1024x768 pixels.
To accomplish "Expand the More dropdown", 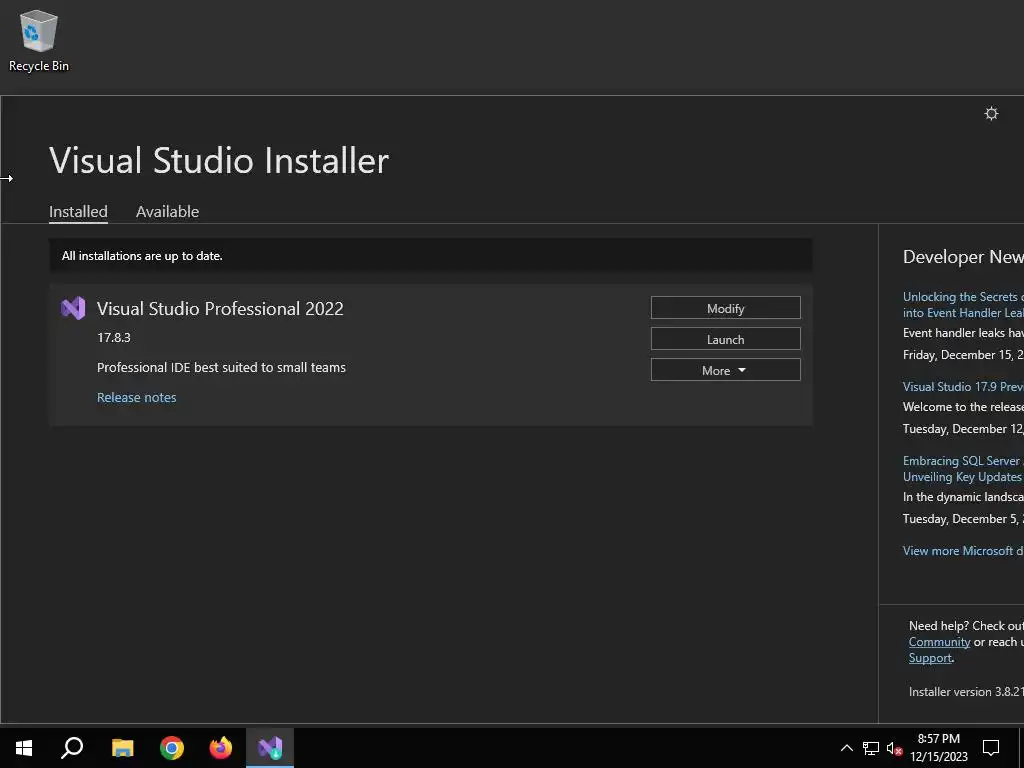I will [x=726, y=370].
